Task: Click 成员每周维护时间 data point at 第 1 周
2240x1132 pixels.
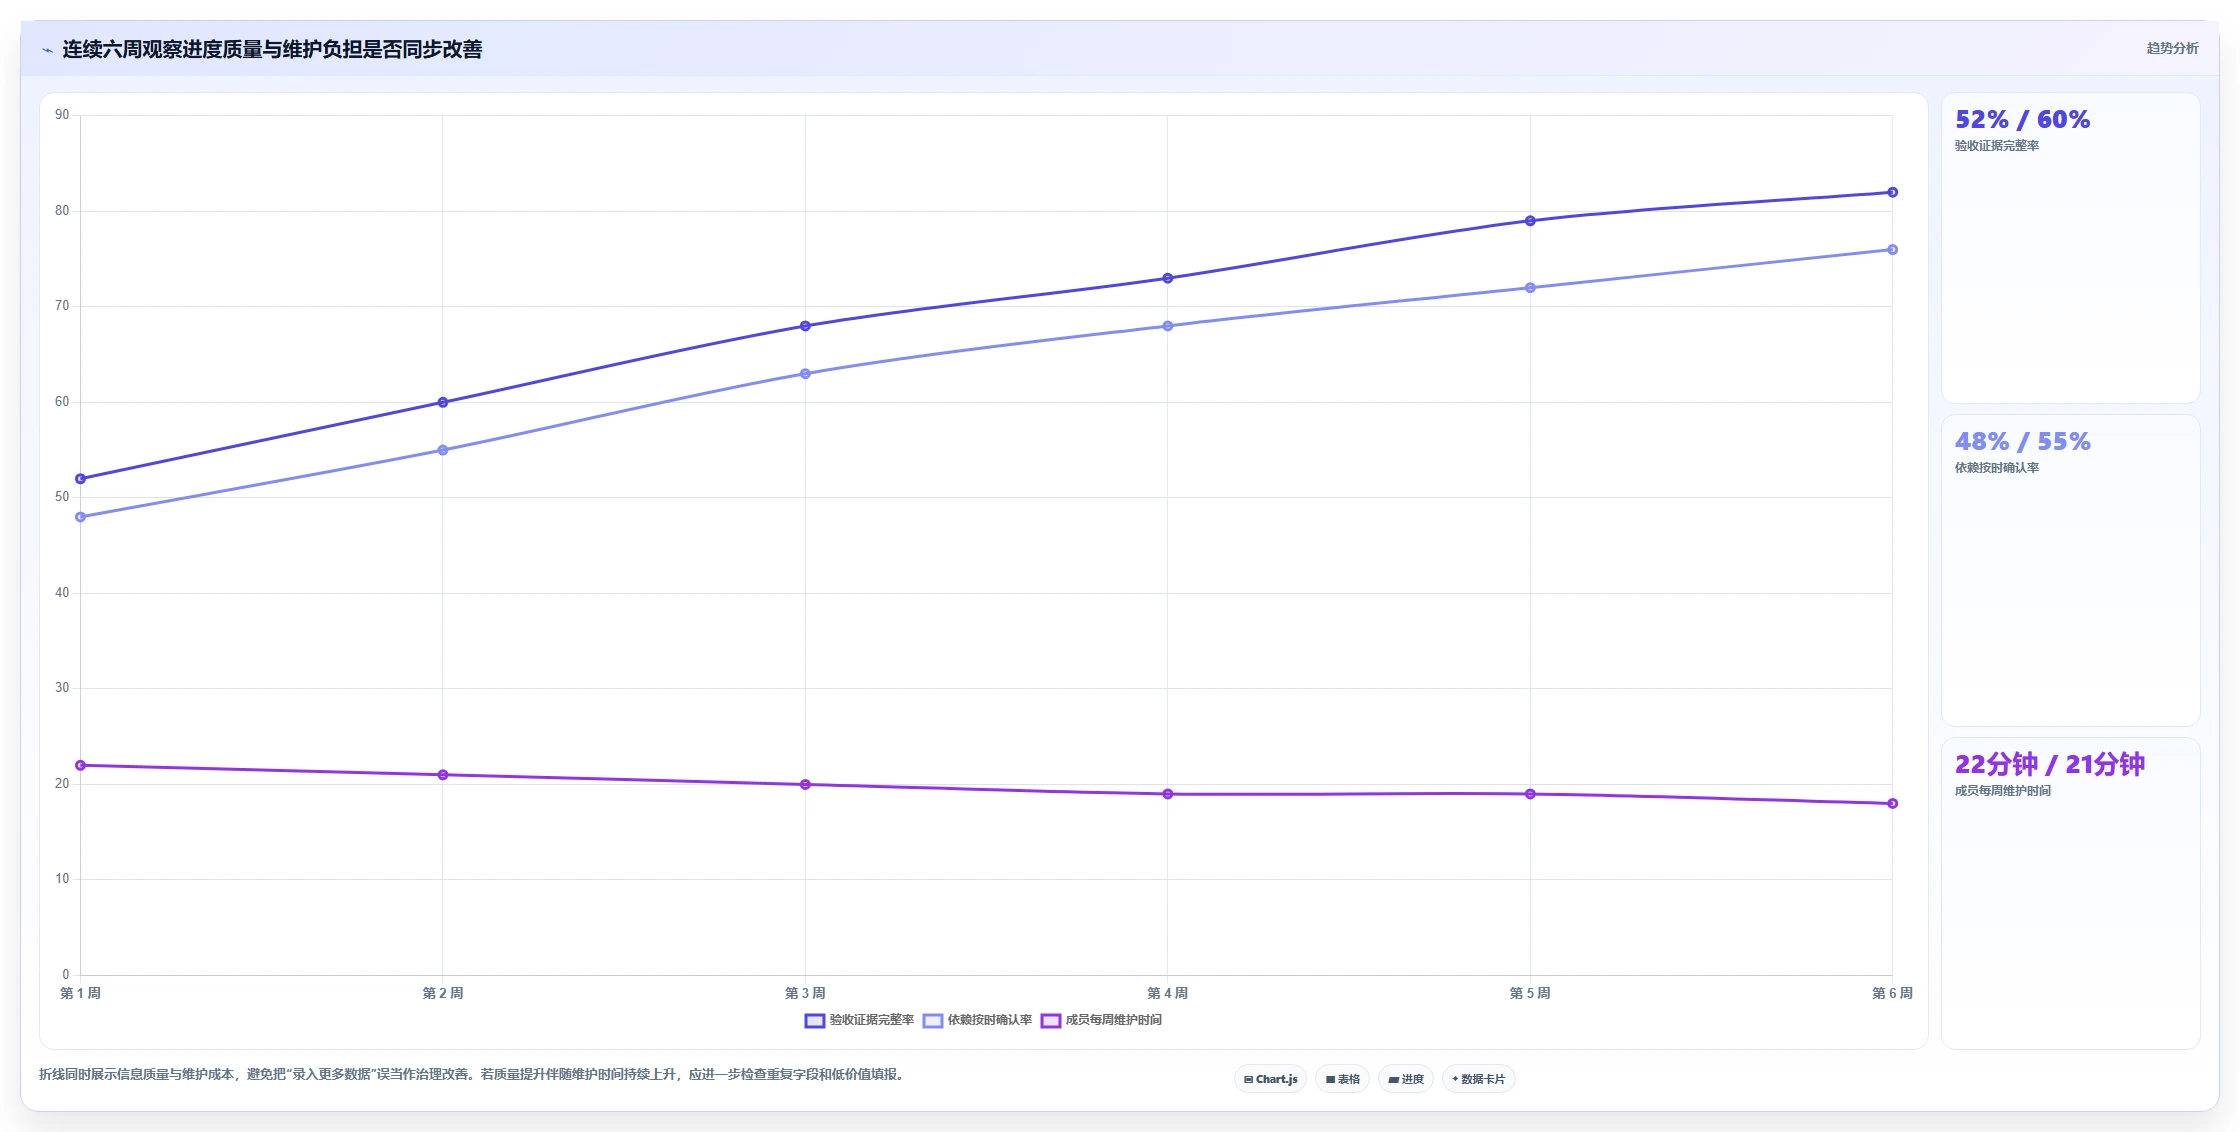Action: [x=81, y=765]
